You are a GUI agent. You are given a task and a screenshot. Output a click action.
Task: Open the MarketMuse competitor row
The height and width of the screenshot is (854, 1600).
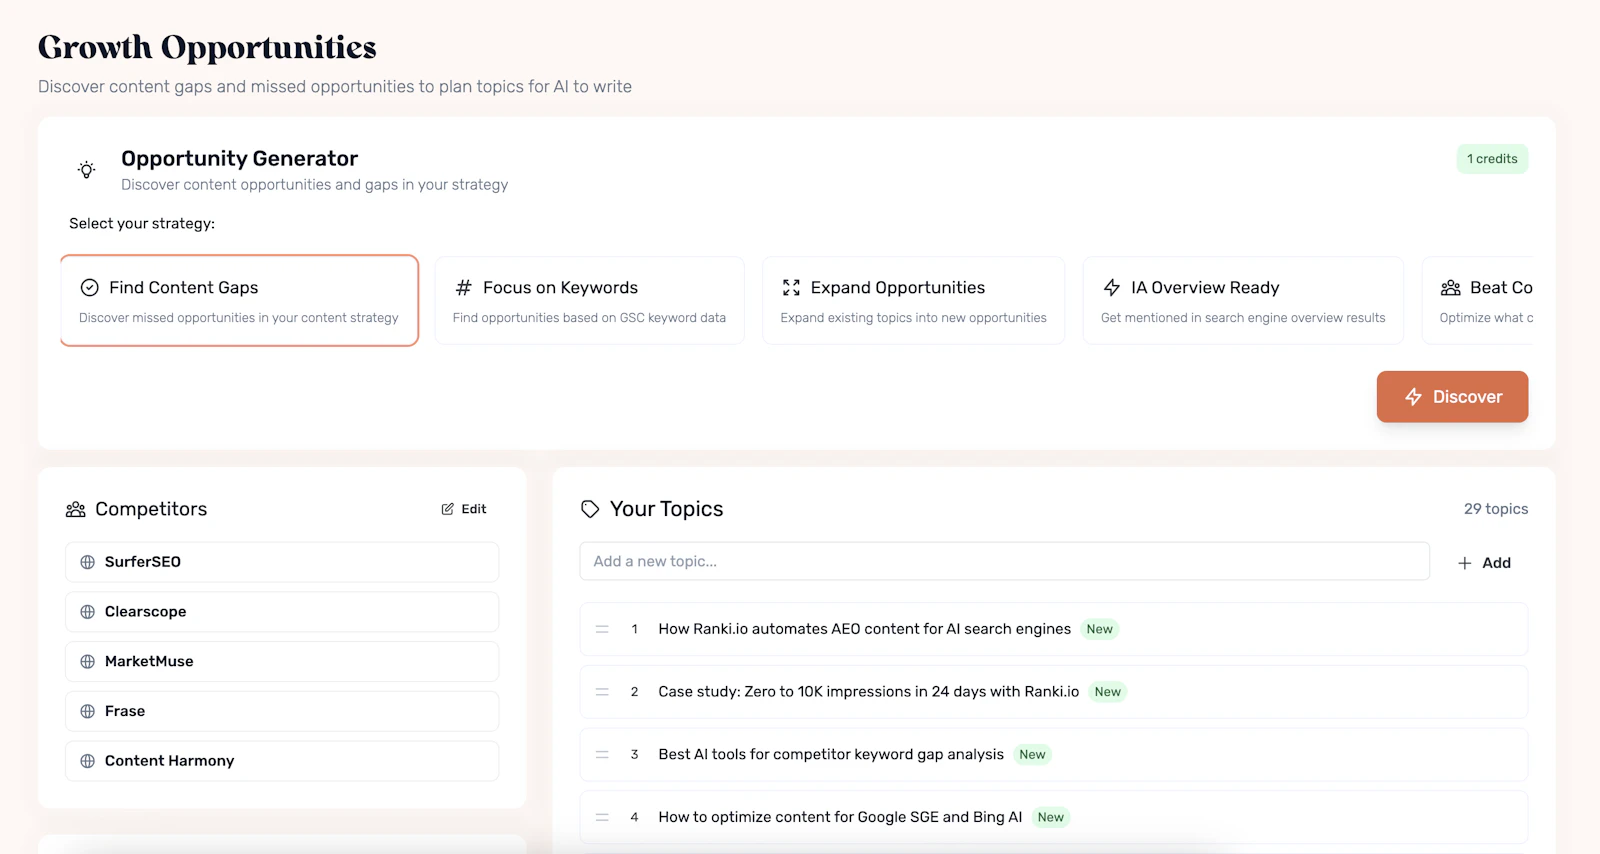(282, 662)
